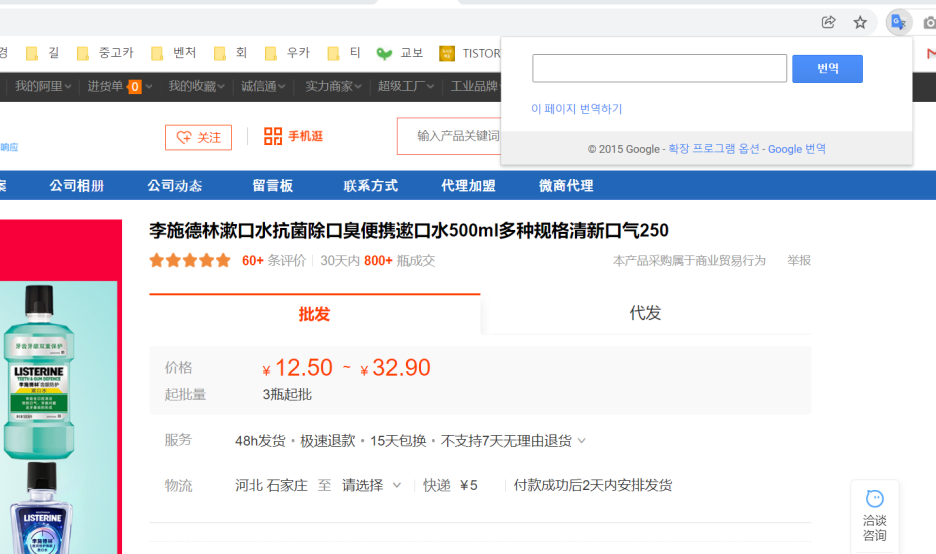Image resolution: width=936 pixels, height=554 pixels.
Task: Open the Google Translate extension icon
Action: point(898,22)
